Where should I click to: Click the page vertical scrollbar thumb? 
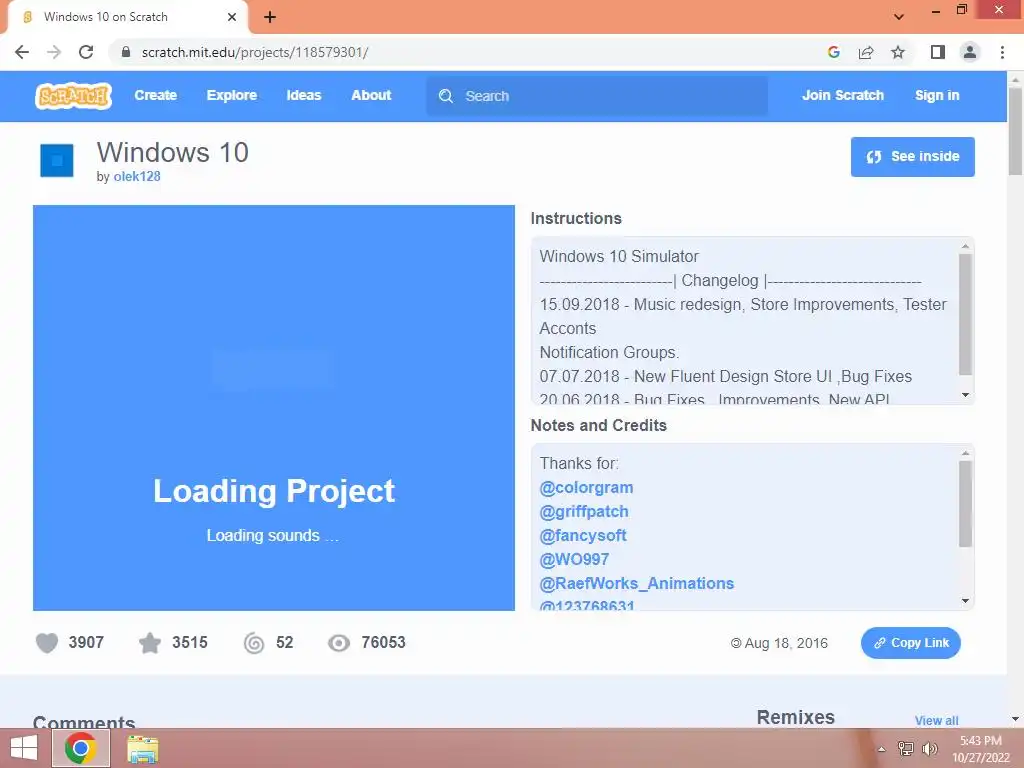tap(1015, 131)
